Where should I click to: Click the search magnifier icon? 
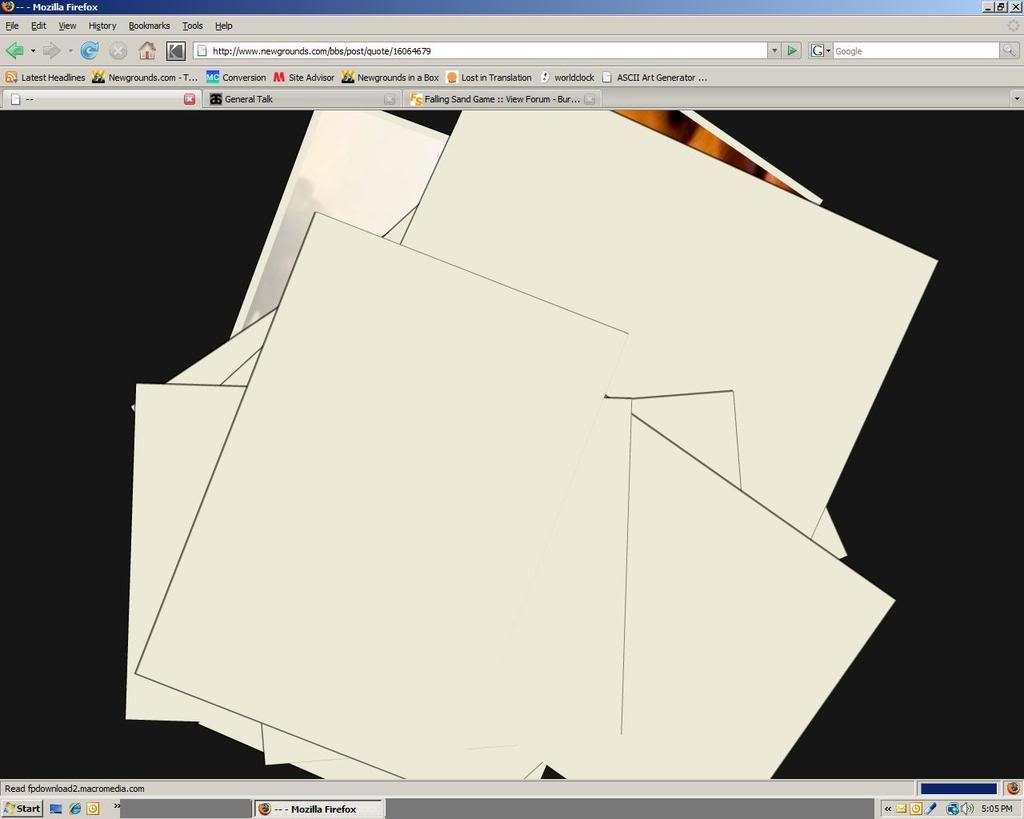[x=1009, y=50]
